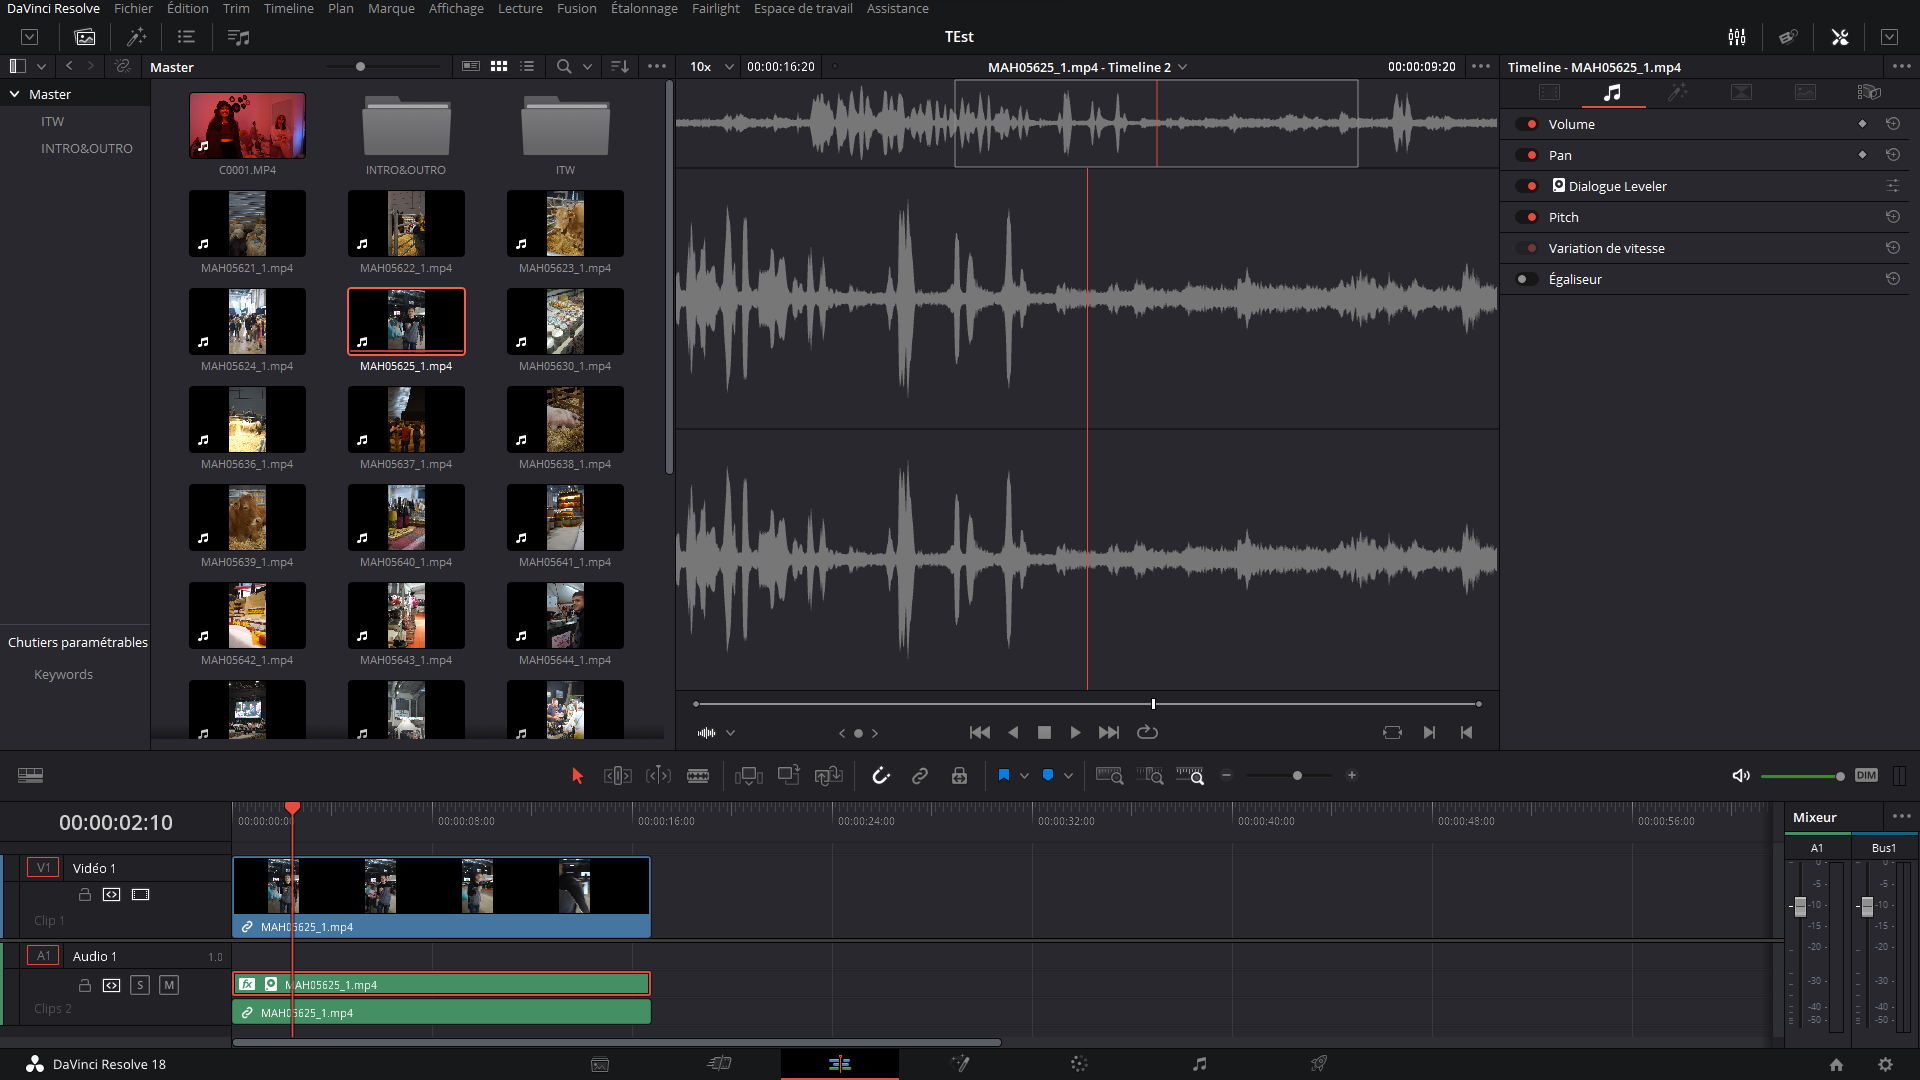Viewport: 1920px width, 1080px height.
Task: Open the Étalonnage menu
Action: click(644, 9)
